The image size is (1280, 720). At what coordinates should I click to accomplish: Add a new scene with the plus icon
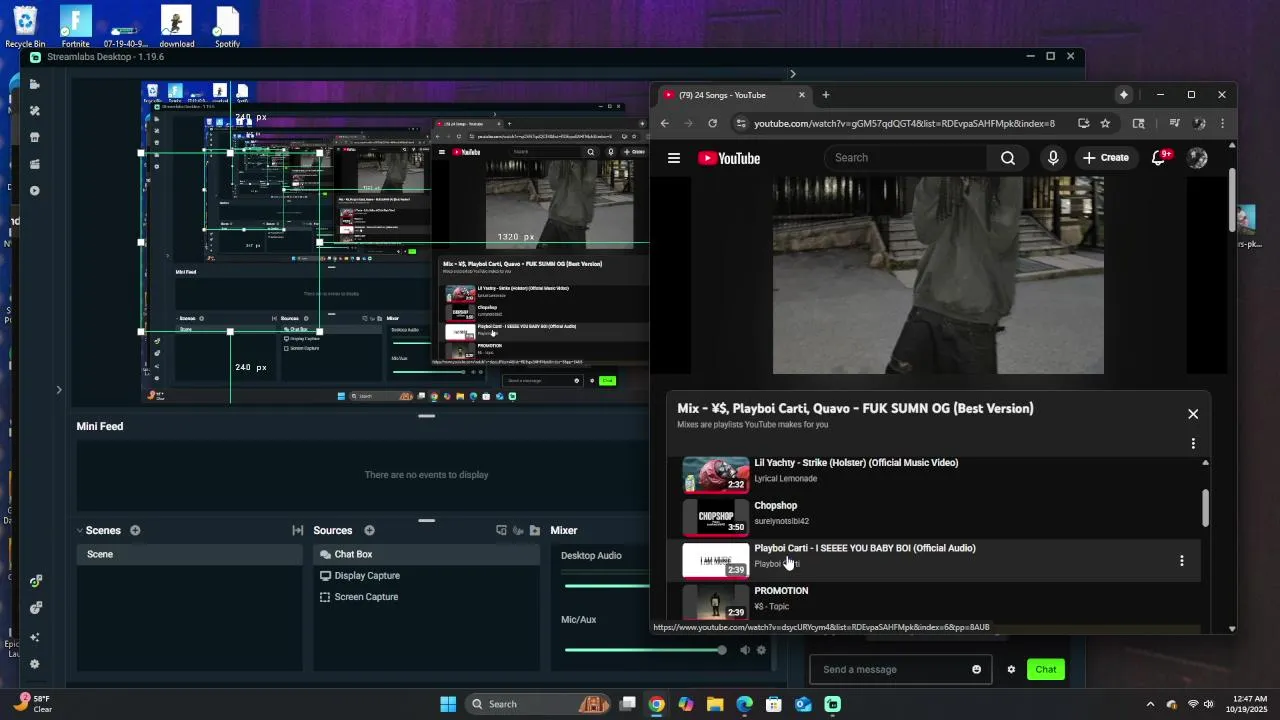(x=135, y=530)
